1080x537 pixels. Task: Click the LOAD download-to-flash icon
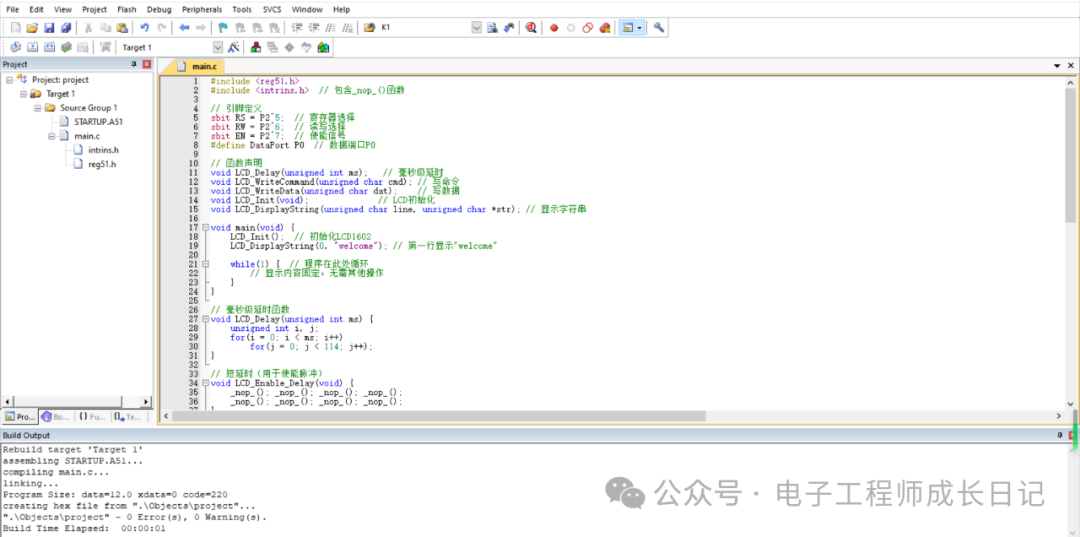[105, 47]
